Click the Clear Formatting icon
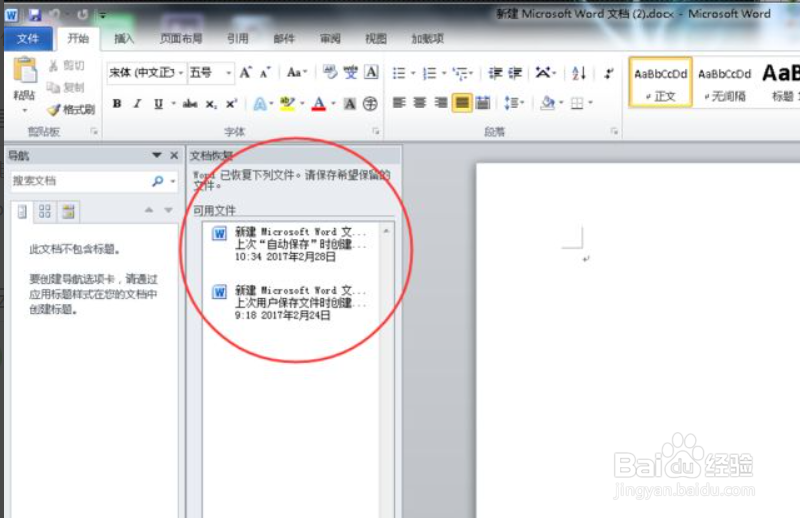This screenshot has height=518, width=800. [330, 72]
